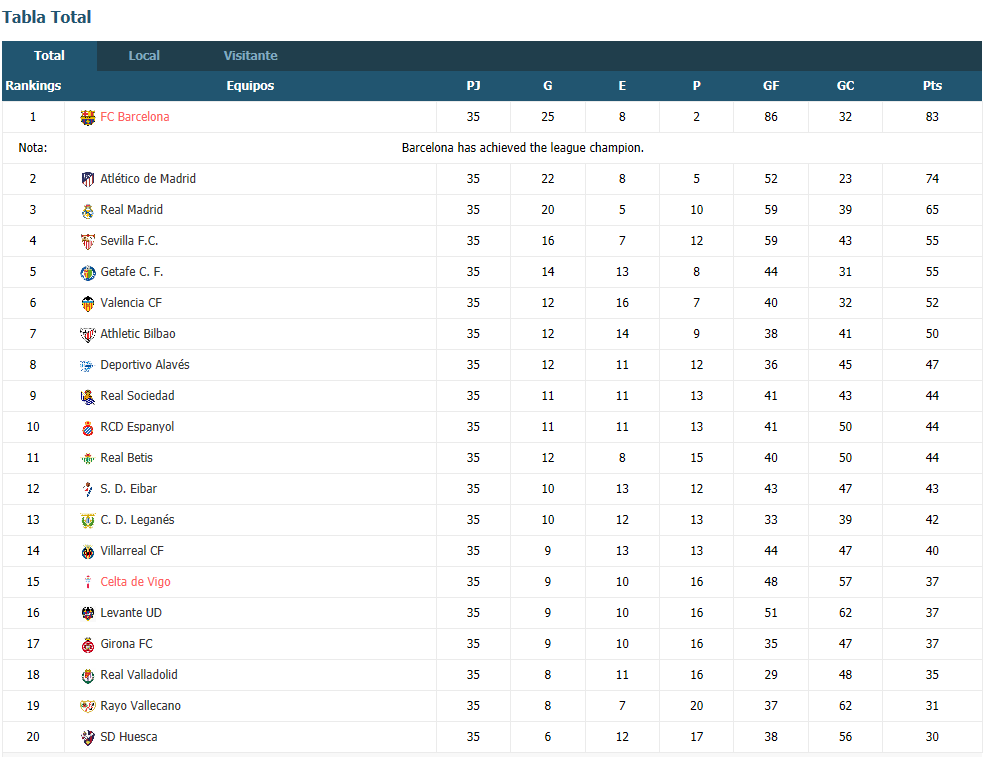Click the Pts column header

click(x=932, y=85)
